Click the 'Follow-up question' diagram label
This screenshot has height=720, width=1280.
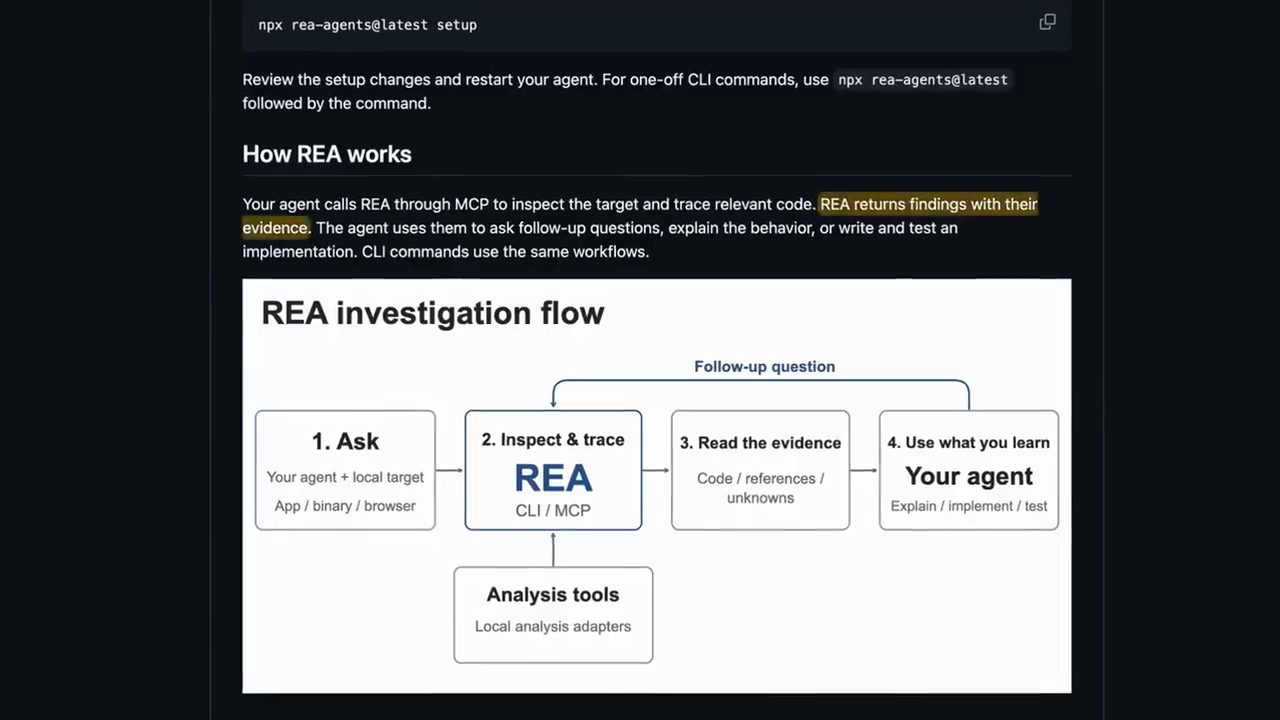click(765, 367)
